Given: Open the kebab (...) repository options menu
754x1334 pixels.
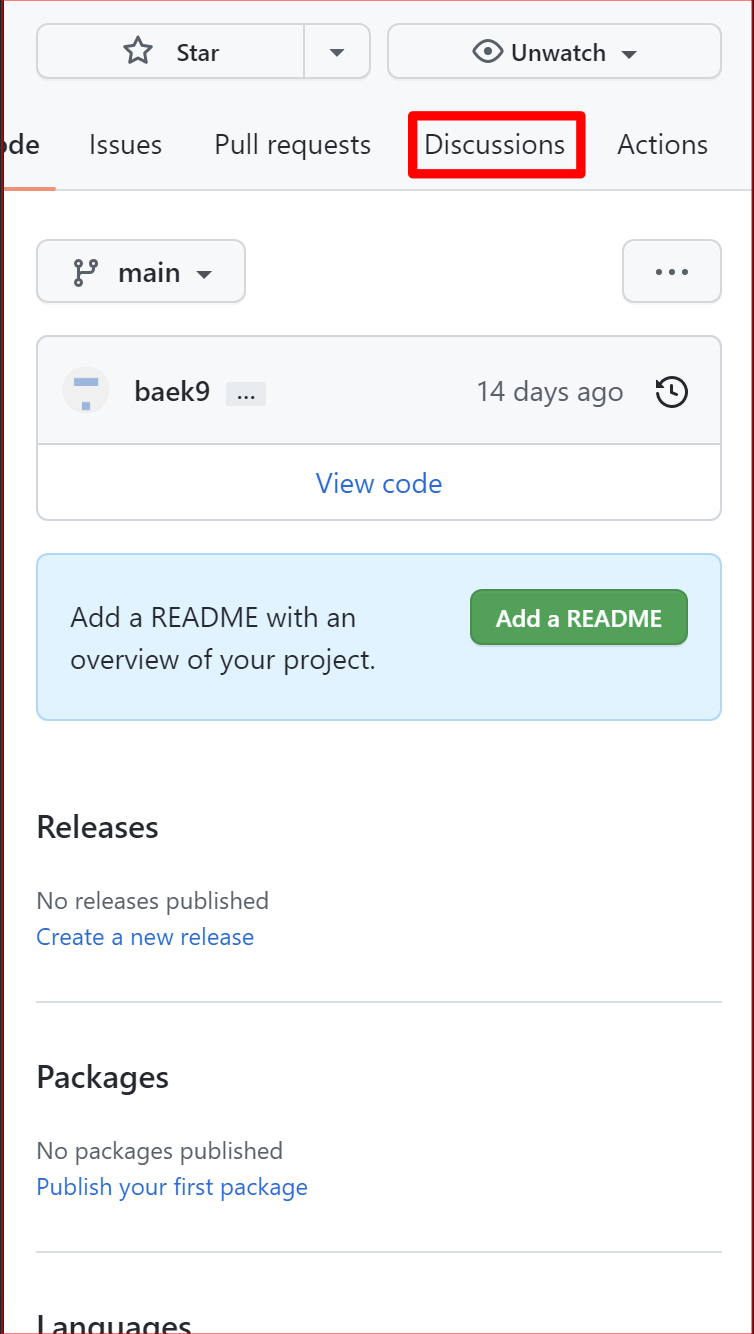Looking at the screenshot, I should click(671, 271).
